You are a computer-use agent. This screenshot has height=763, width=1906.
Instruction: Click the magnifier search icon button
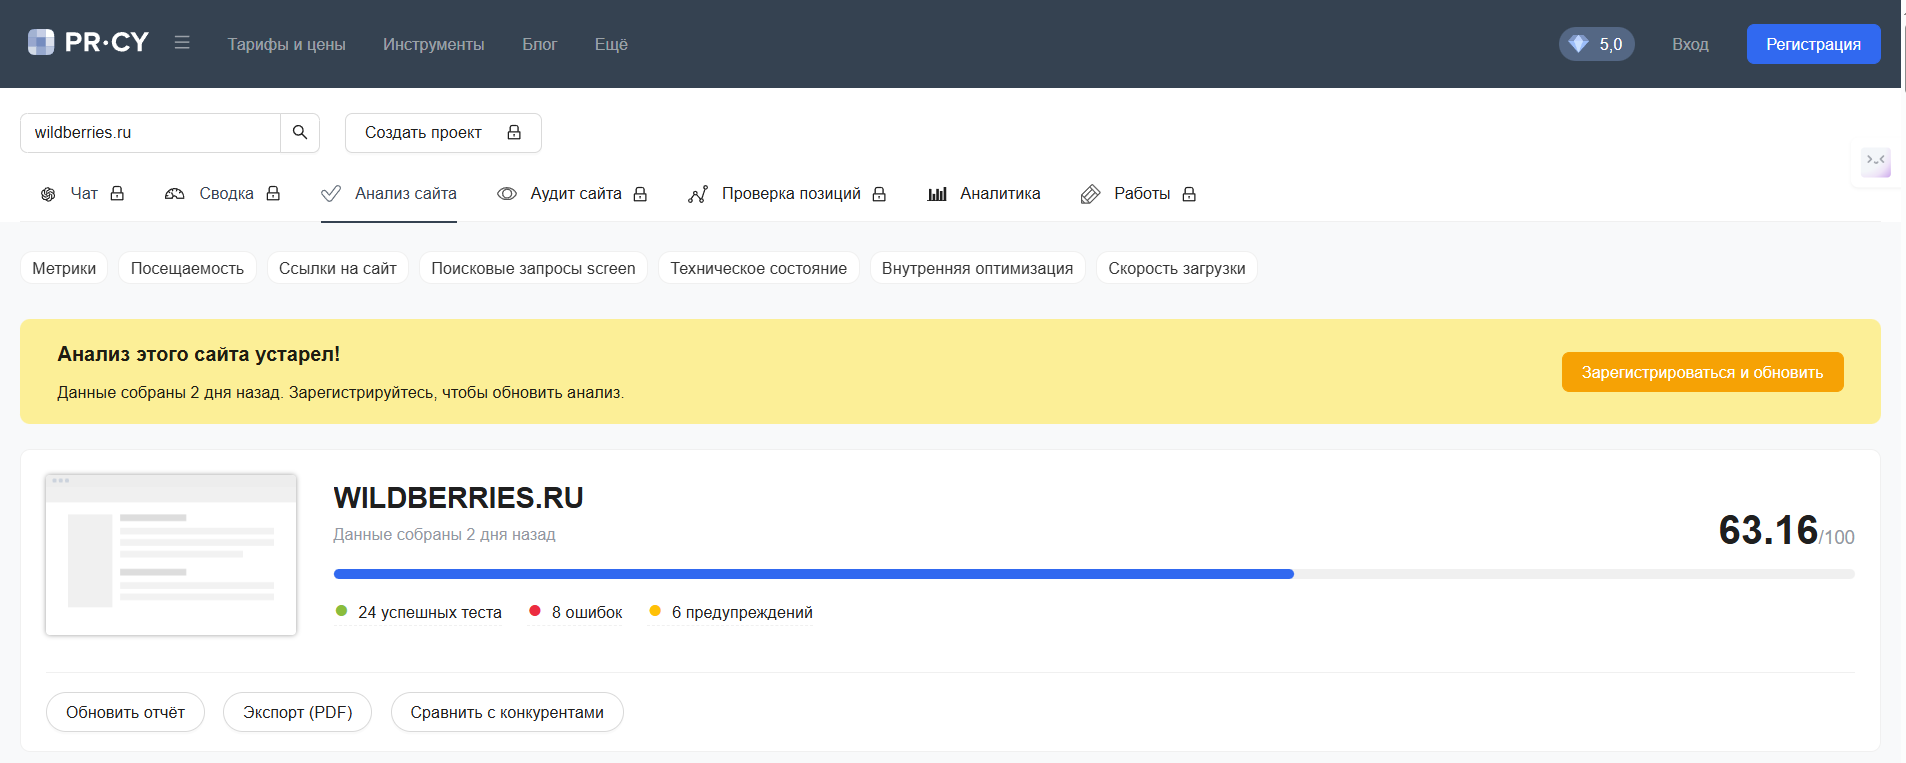pos(300,133)
